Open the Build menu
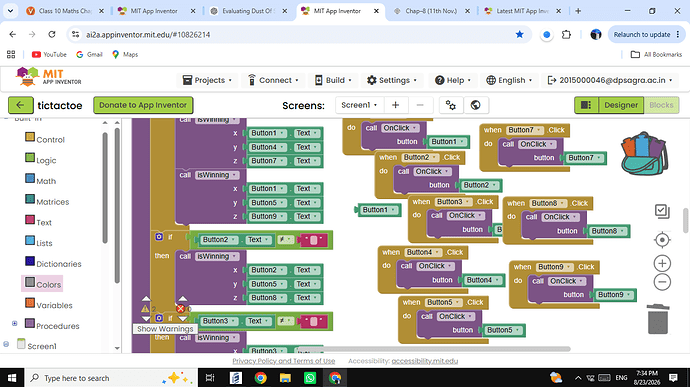 pyautogui.click(x=333, y=80)
